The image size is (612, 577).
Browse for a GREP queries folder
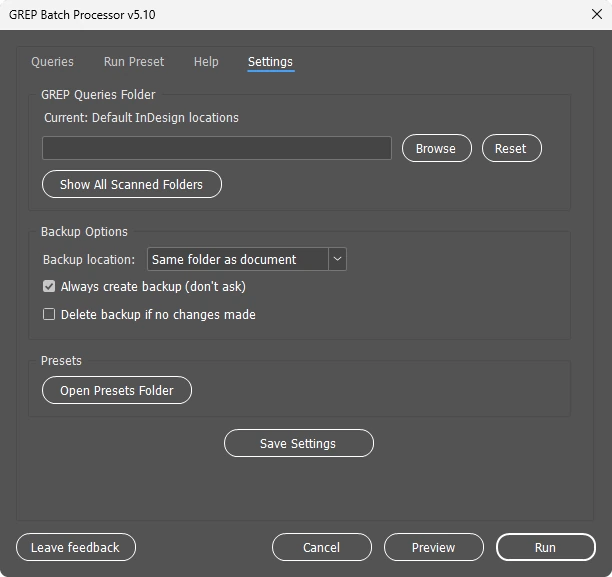pos(436,148)
